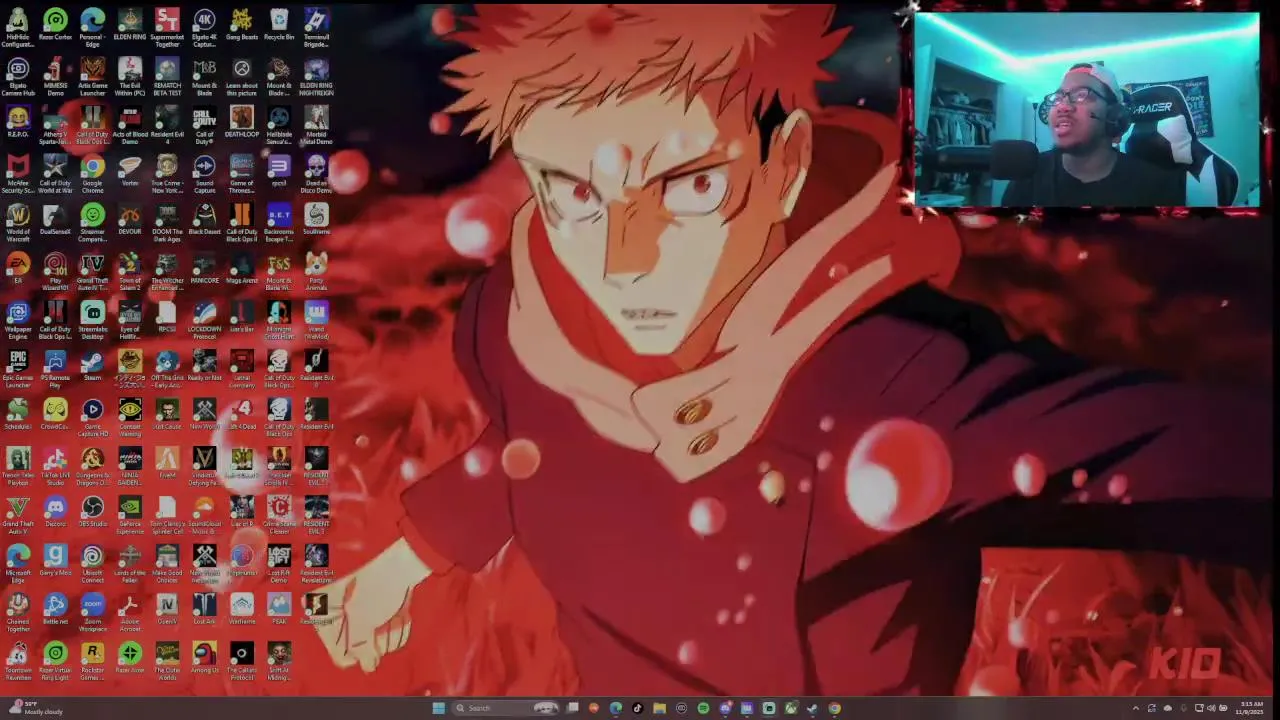Screen dimensions: 1280x720
Task: Open Epic Games Launcher shortcut
Action: coord(18,369)
